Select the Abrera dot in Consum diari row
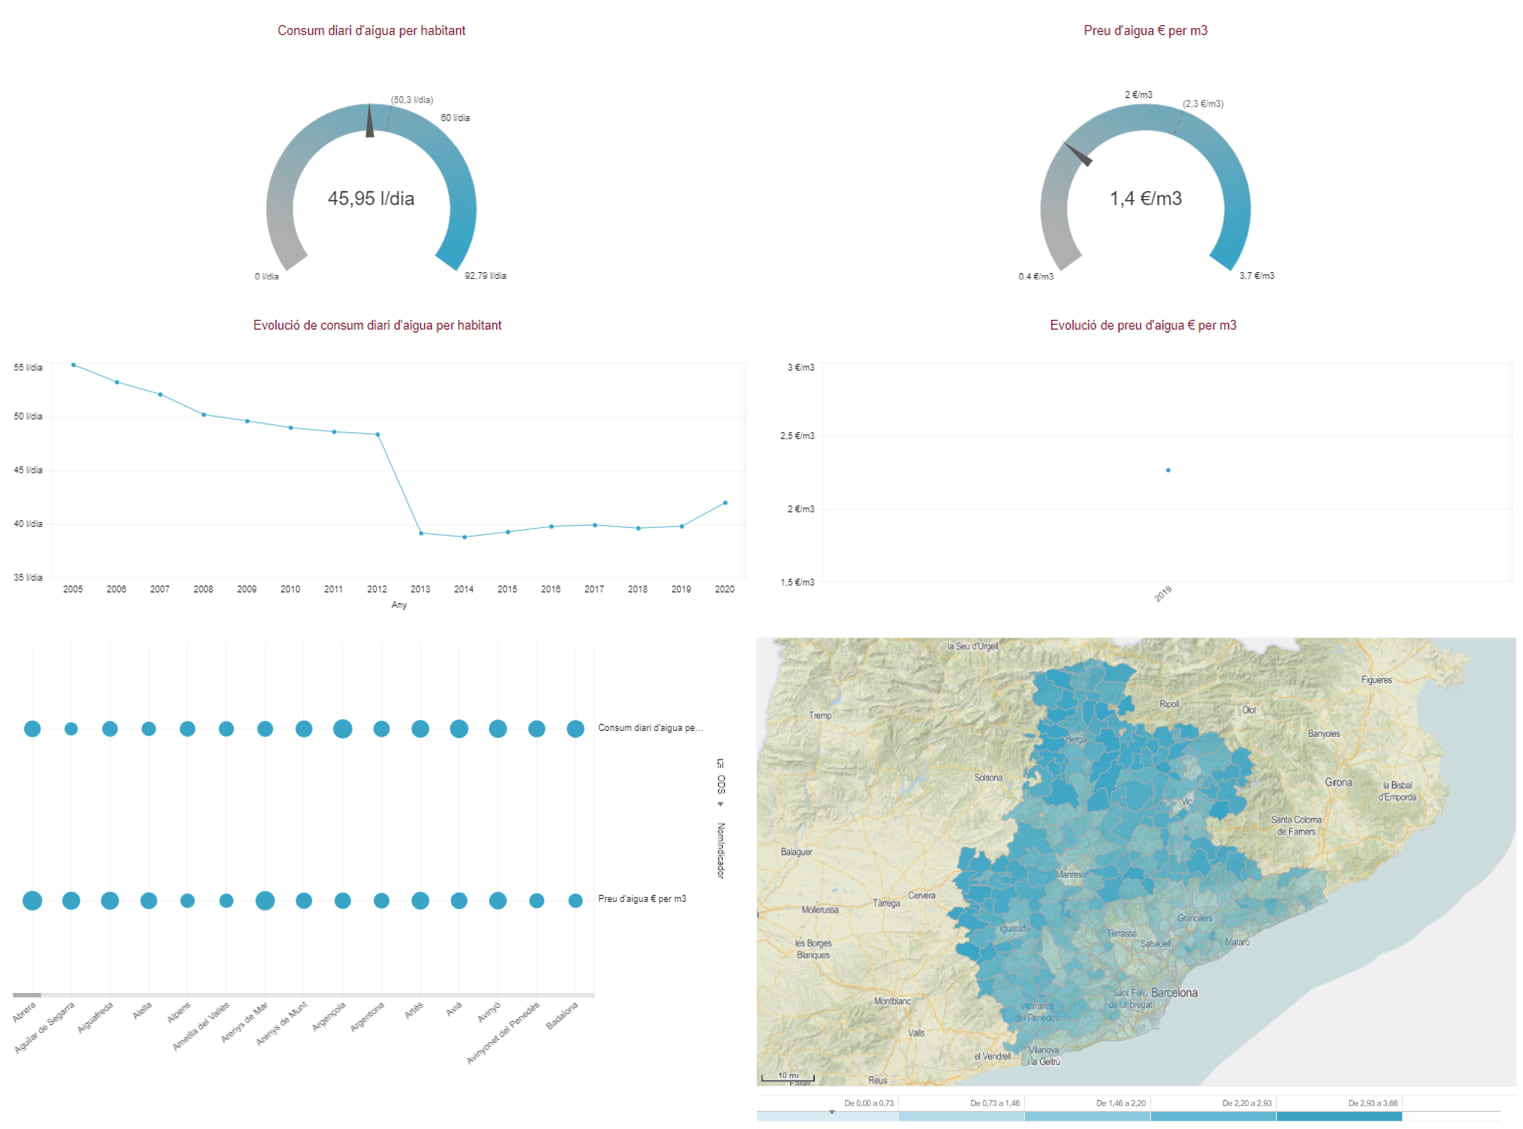This screenshot has width=1523, height=1129. click(32, 729)
